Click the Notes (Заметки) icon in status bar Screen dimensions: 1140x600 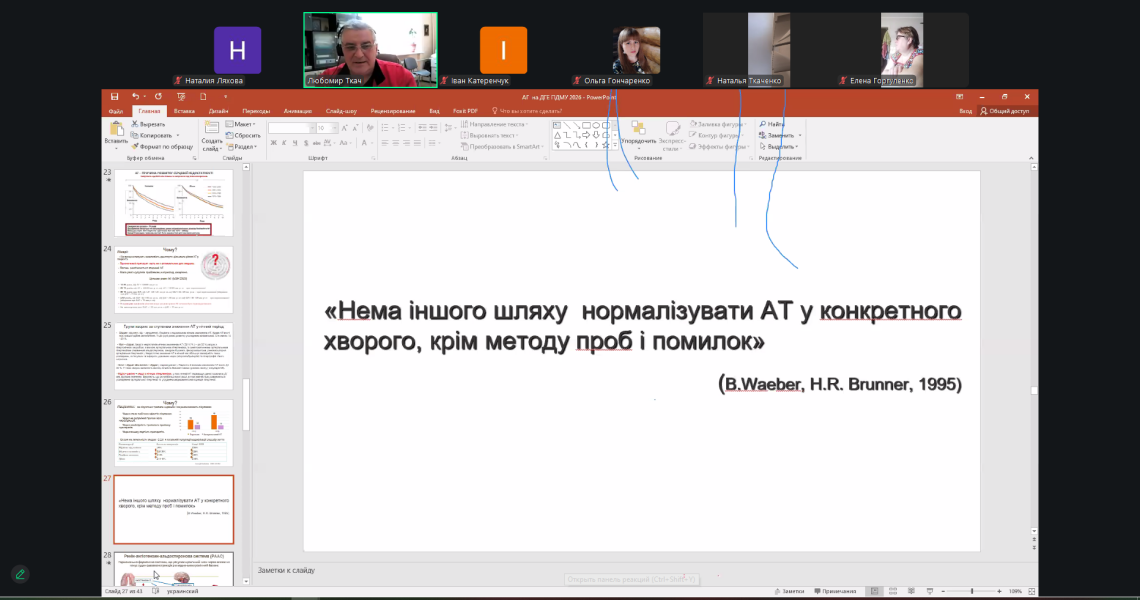coord(788,591)
